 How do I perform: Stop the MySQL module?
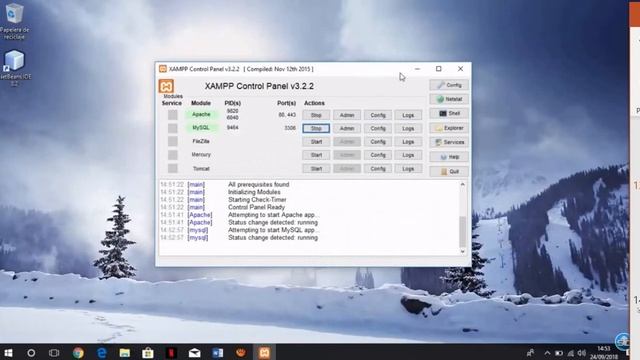[316, 128]
